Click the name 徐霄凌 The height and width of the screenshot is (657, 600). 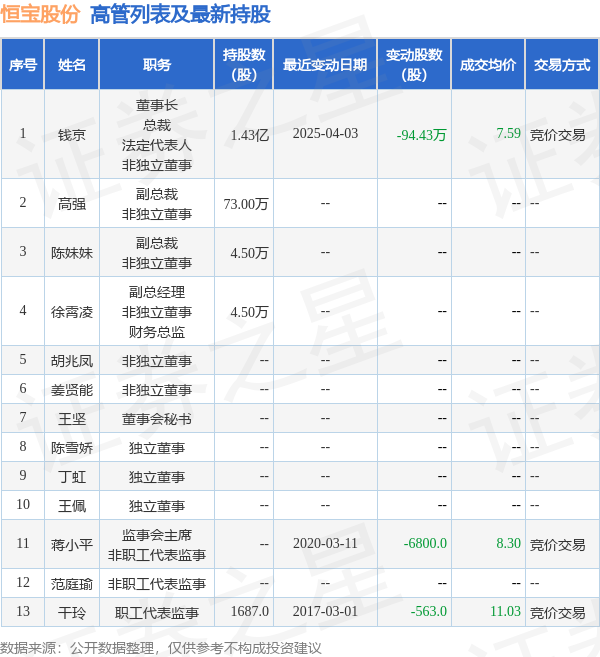pyautogui.click(x=72, y=312)
